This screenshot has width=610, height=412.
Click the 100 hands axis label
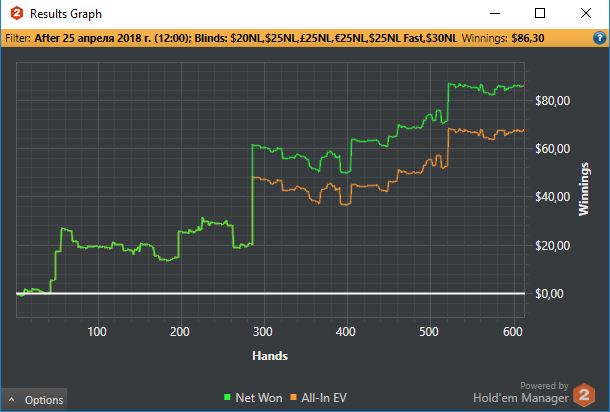(96, 332)
